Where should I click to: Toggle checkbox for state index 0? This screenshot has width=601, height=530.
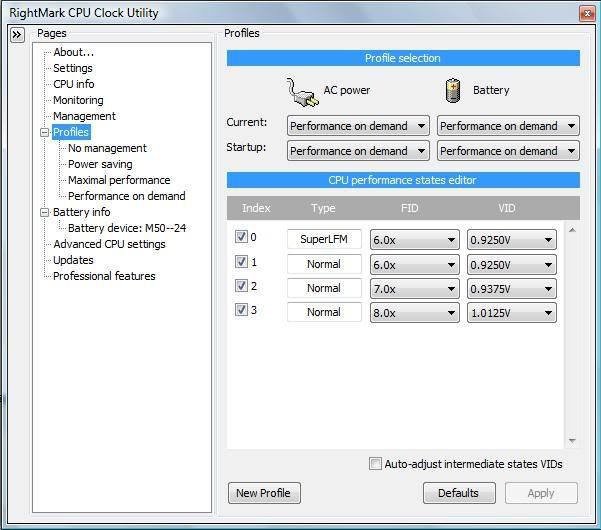click(241, 236)
